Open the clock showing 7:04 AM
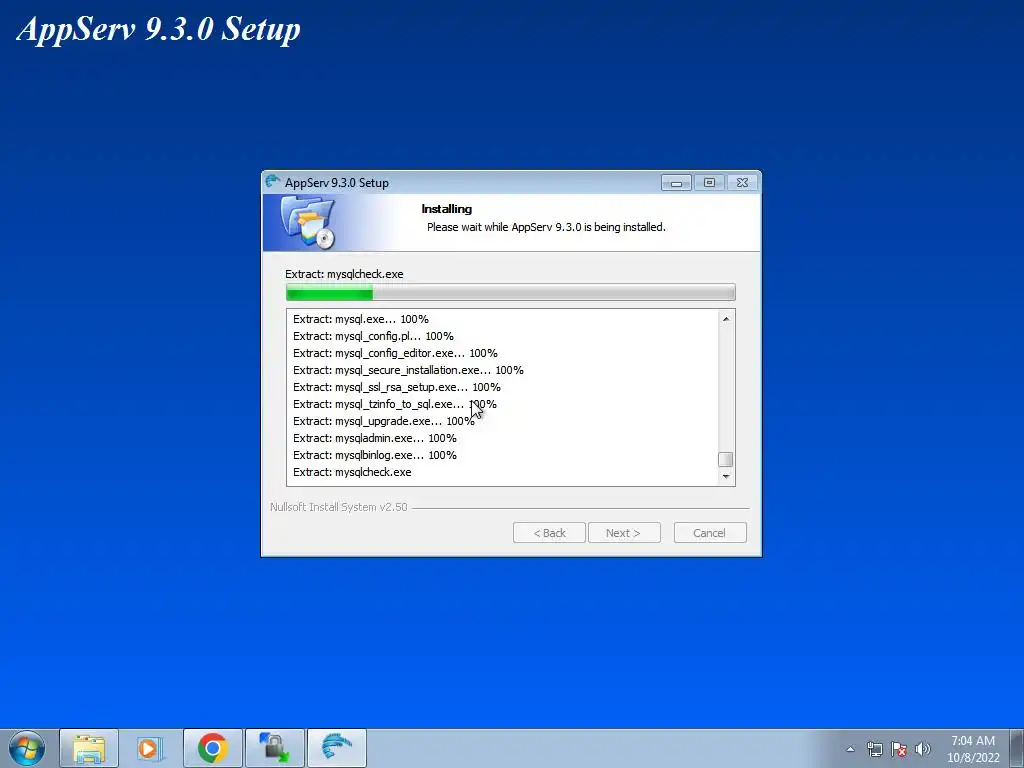This screenshot has height=768, width=1024. pyautogui.click(x=973, y=749)
